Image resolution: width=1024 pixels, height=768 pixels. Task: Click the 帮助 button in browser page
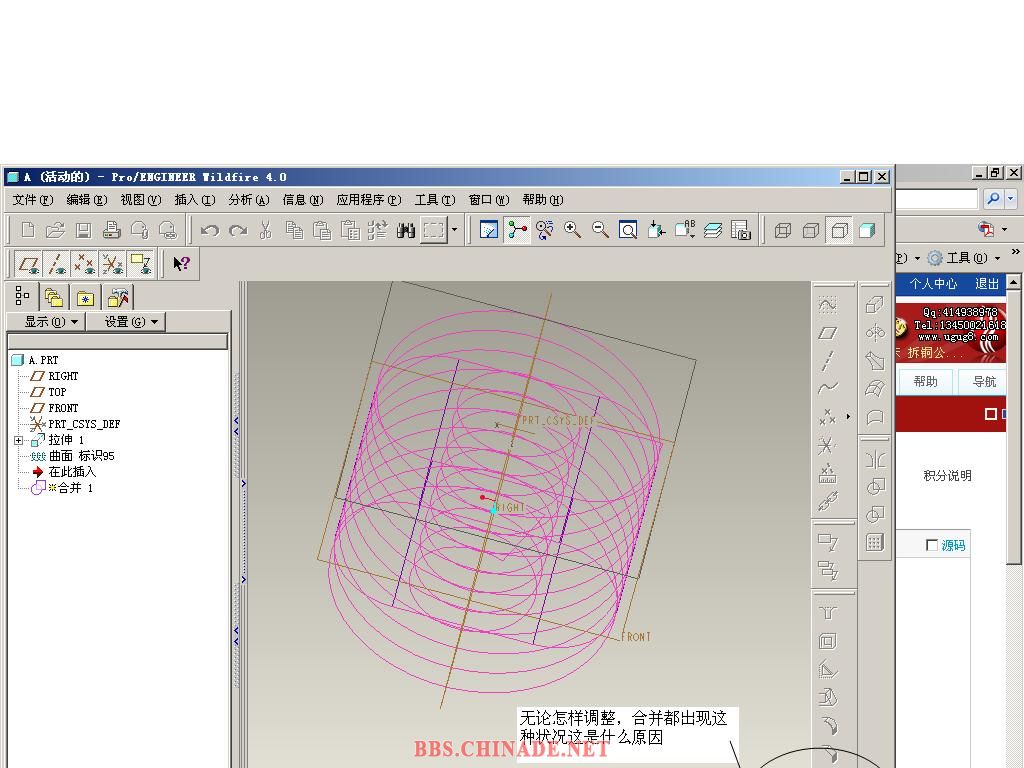pyautogui.click(x=925, y=381)
